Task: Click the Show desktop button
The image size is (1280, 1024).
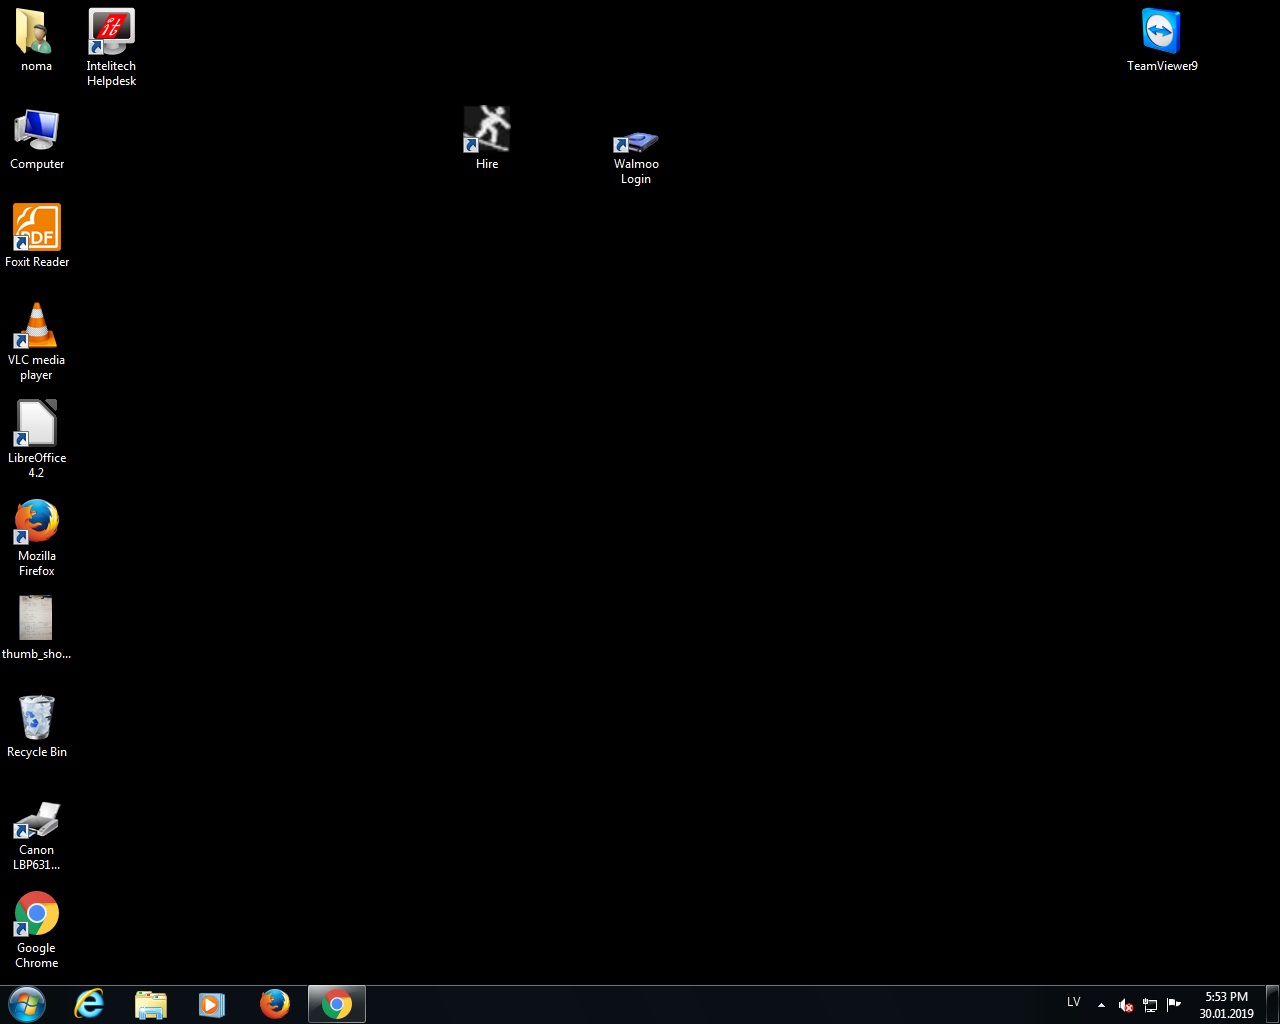Action: click(1272, 1005)
